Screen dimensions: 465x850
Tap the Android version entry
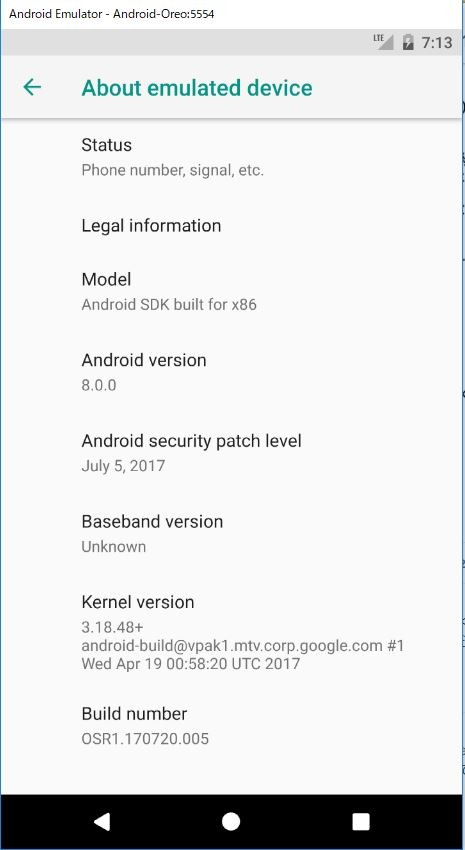(230, 372)
